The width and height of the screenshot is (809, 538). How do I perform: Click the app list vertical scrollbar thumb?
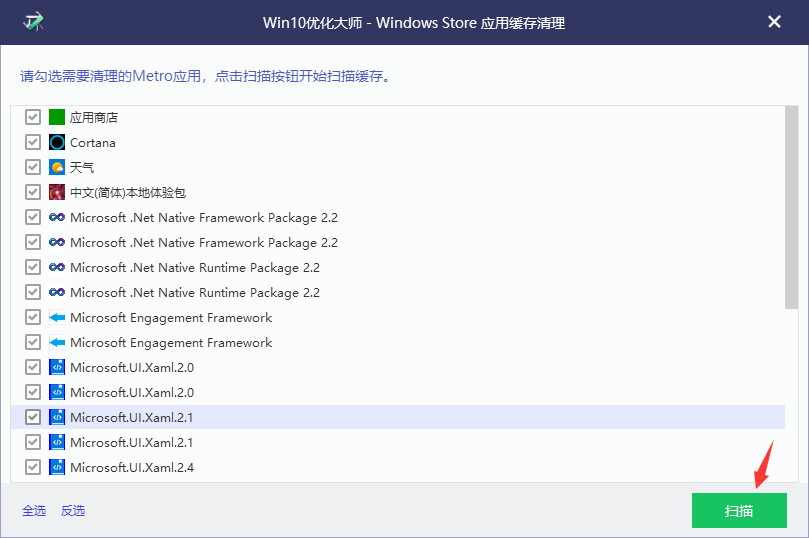click(791, 207)
